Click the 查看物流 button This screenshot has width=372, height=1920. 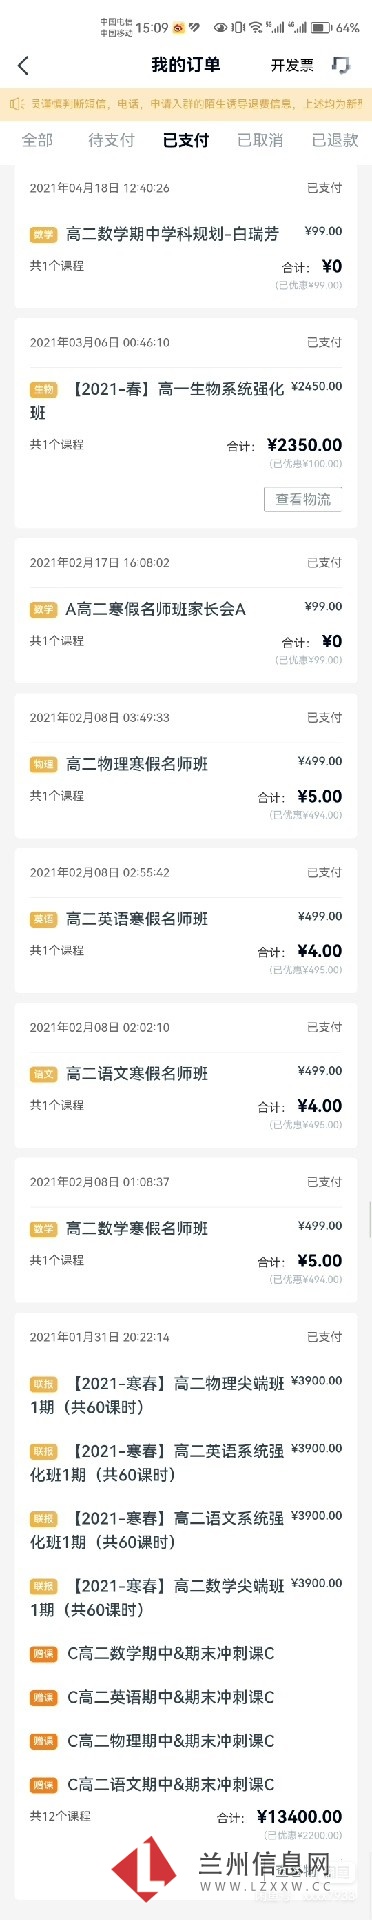coord(303,499)
